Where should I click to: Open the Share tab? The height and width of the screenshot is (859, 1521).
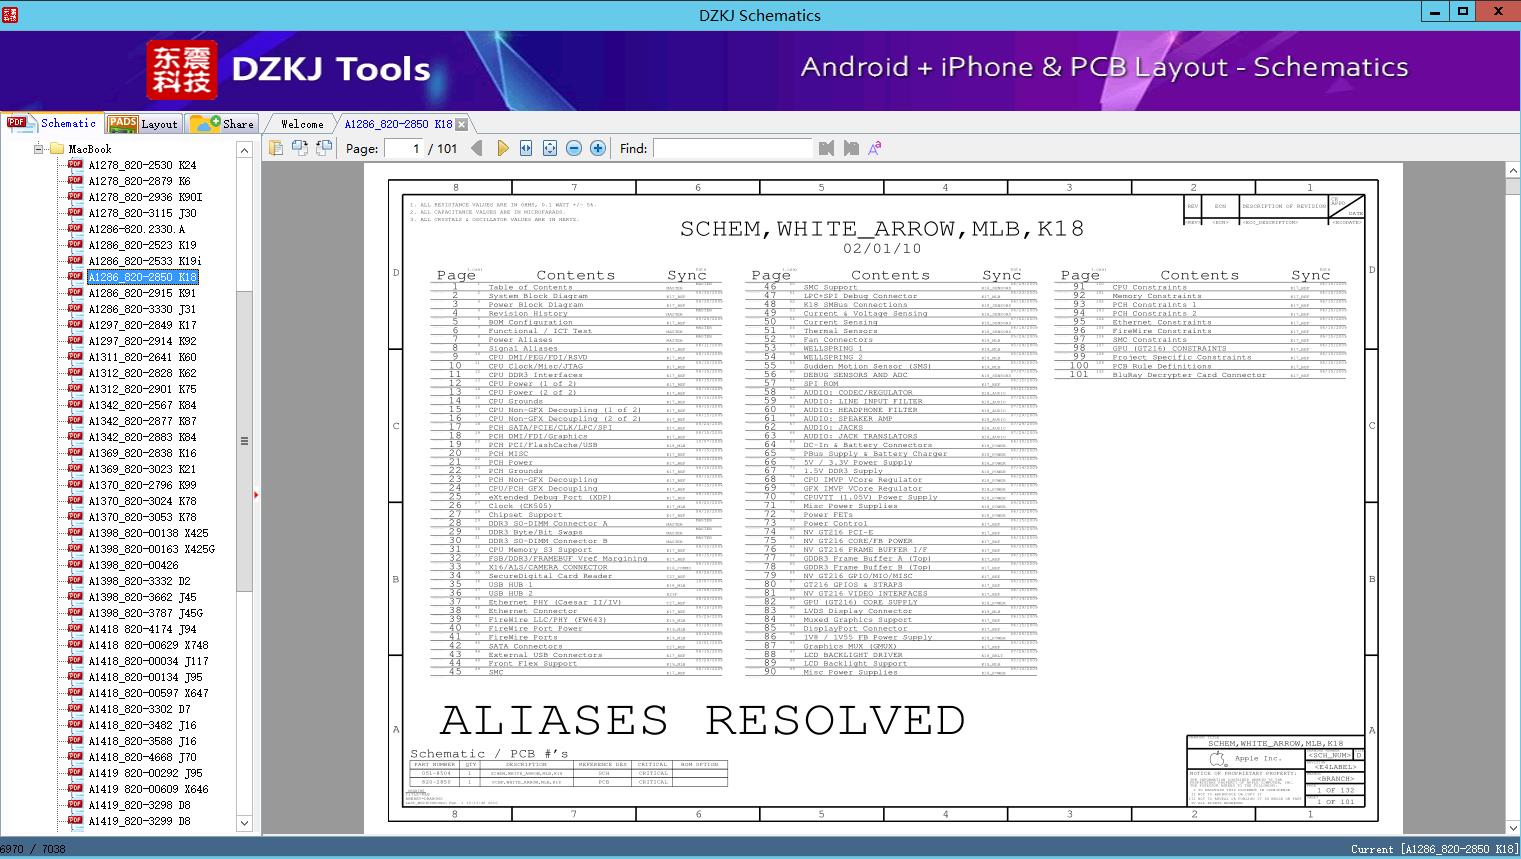tap(222, 124)
